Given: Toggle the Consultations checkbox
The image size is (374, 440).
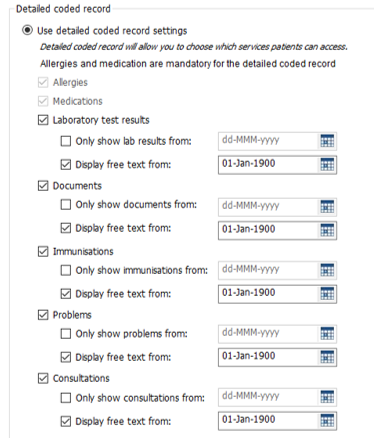Looking at the screenshot, I should (x=43, y=378).
